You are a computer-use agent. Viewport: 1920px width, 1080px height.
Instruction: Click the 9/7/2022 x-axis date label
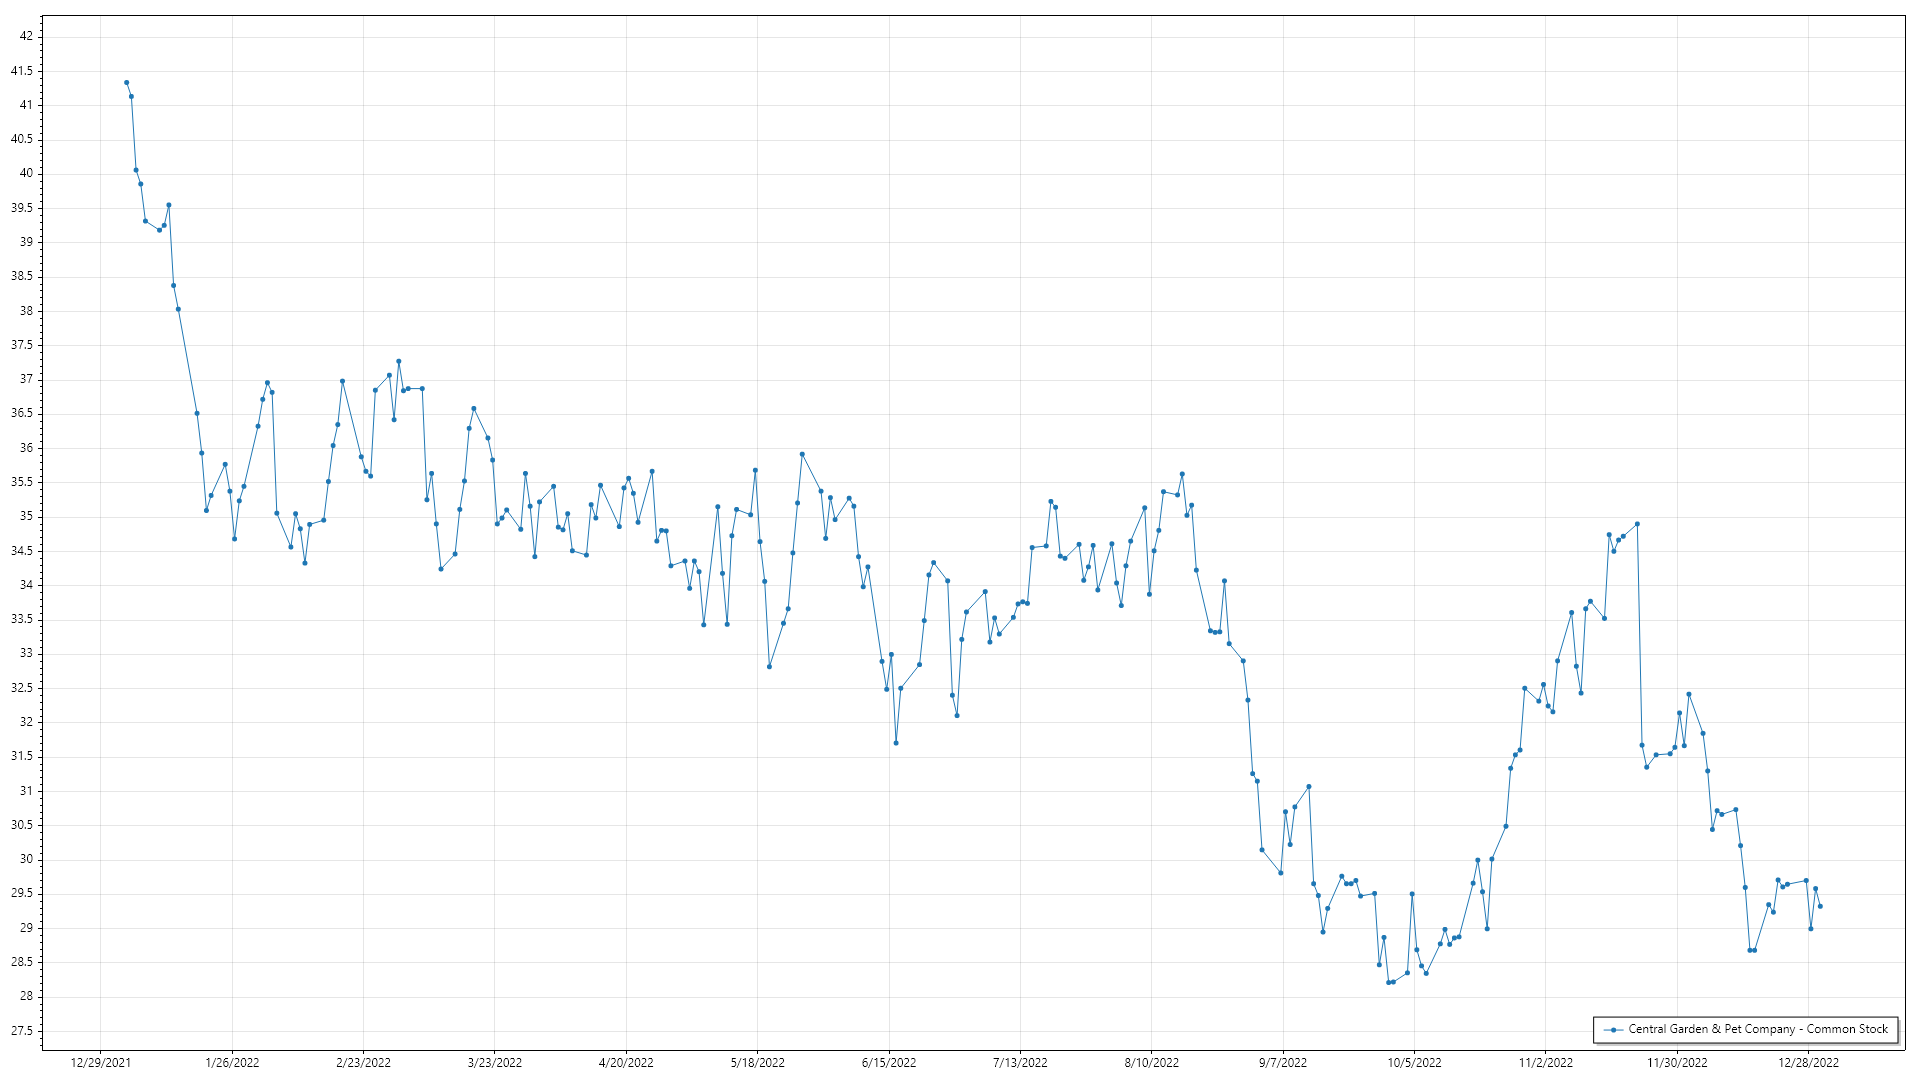coord(1283,1063)
